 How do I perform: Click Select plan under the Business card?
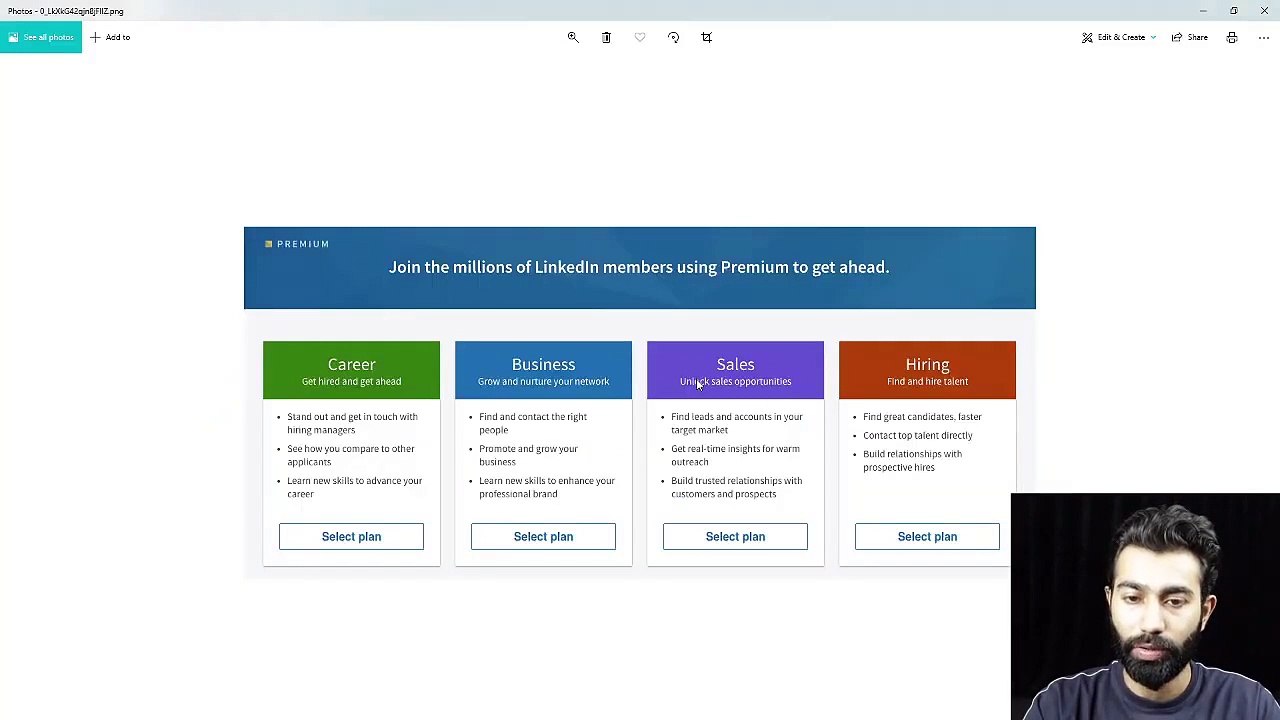click(x=543, y=537)
